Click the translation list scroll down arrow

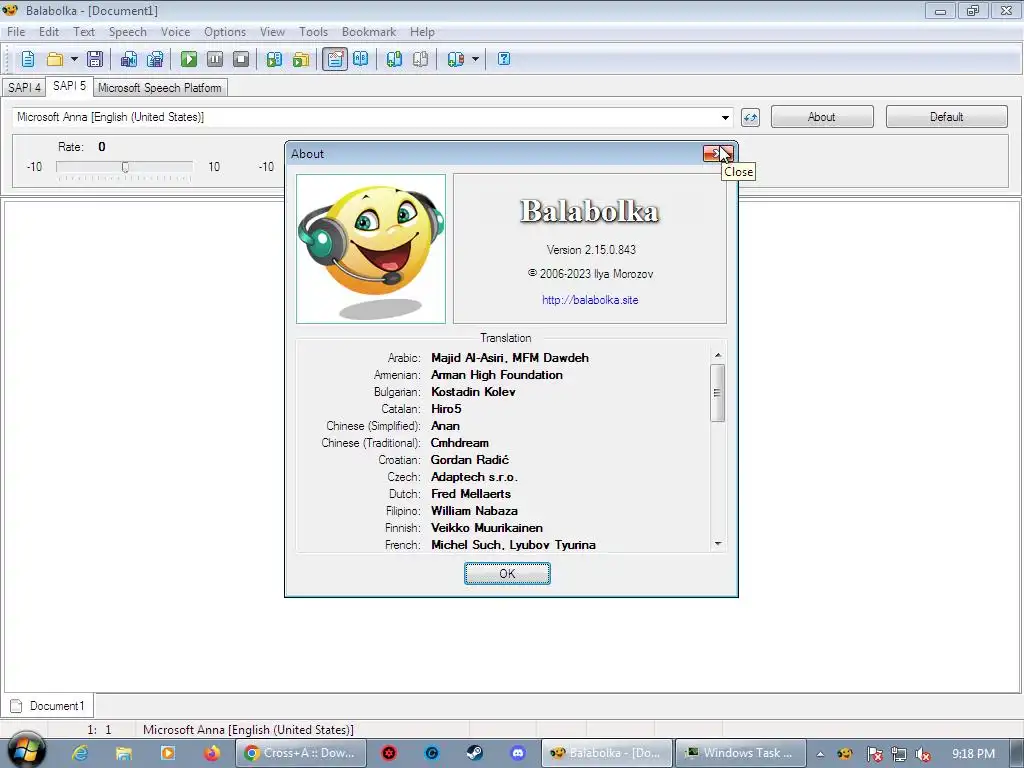pyautogui.click(x=718, y=543)
